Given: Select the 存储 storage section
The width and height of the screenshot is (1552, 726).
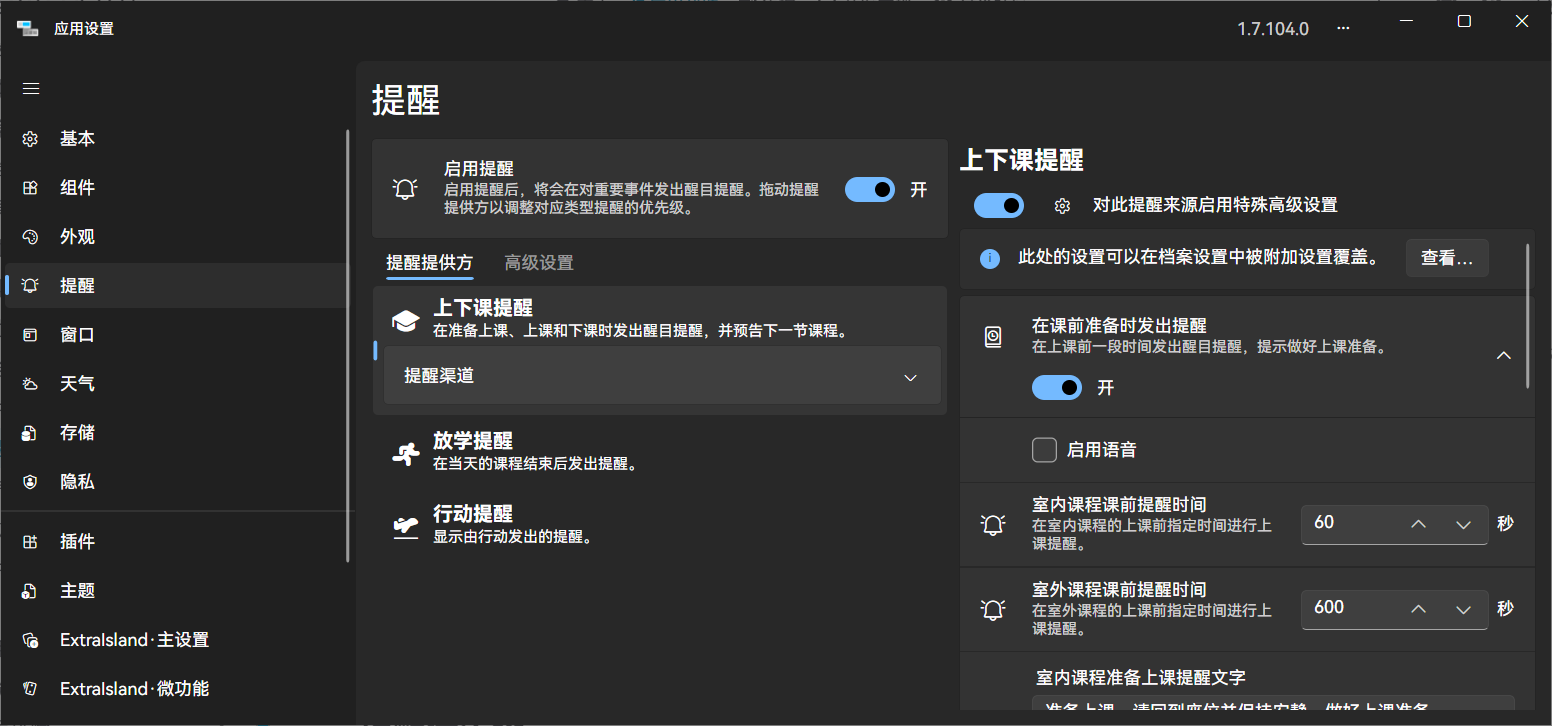Looking at the screenshot, I should [76, 432].
